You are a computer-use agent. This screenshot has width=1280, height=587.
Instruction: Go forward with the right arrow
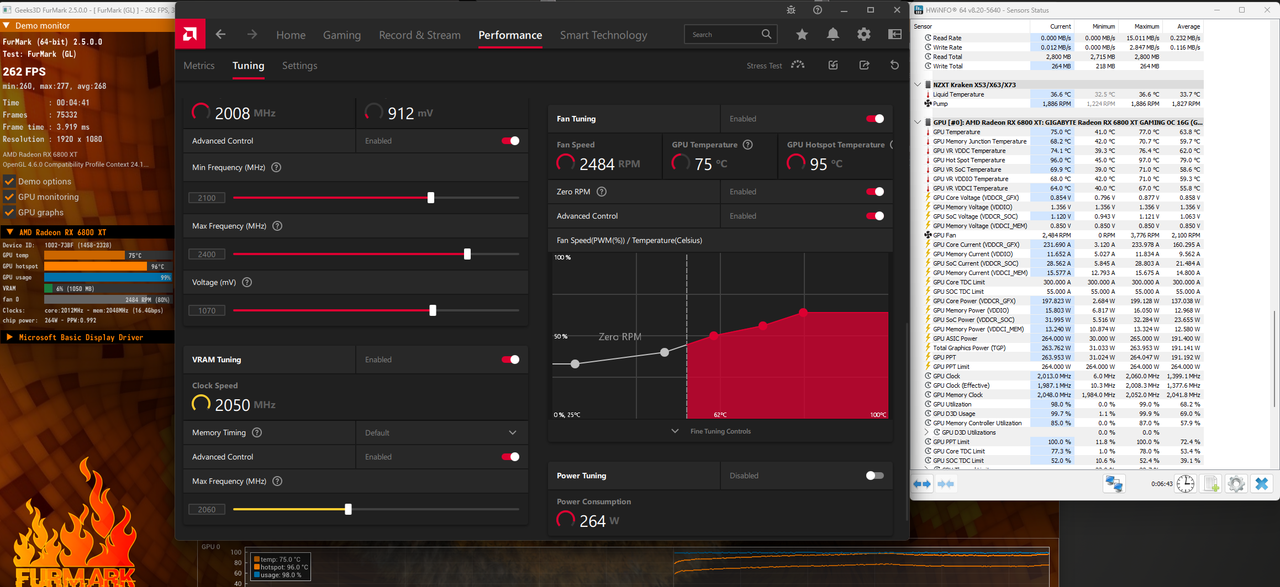point(252,34)
